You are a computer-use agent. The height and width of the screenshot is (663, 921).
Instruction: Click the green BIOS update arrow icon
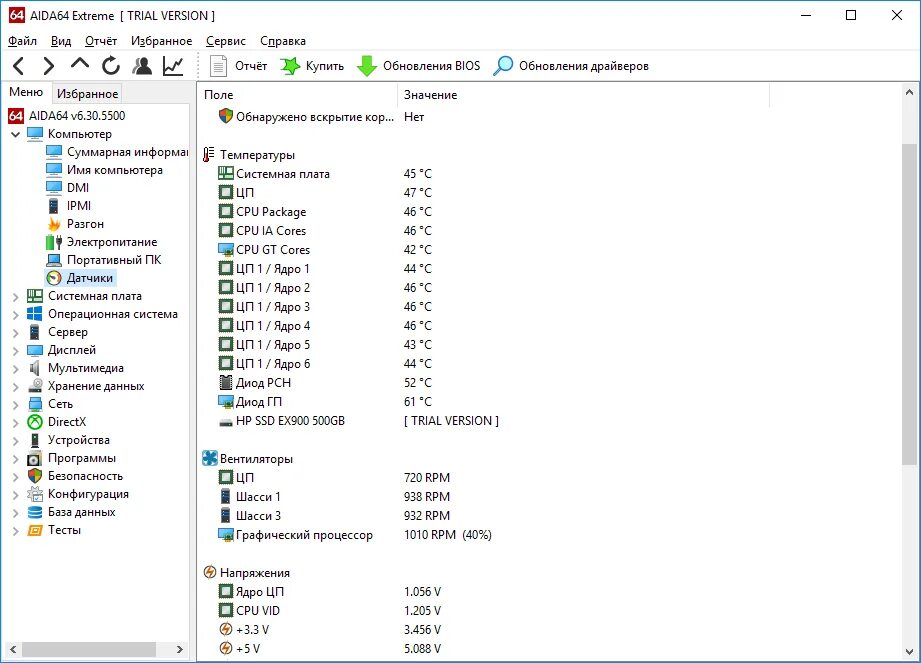pyautogui.click(x=367, y=66)
